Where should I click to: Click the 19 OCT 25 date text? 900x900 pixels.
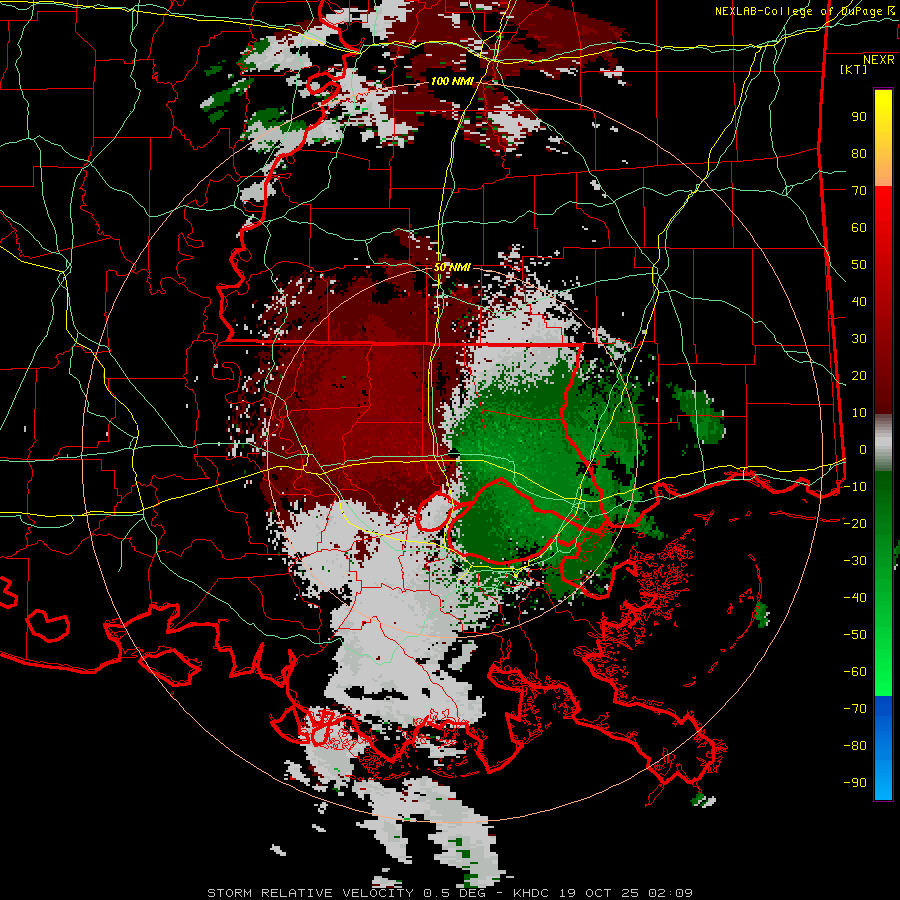599,893
